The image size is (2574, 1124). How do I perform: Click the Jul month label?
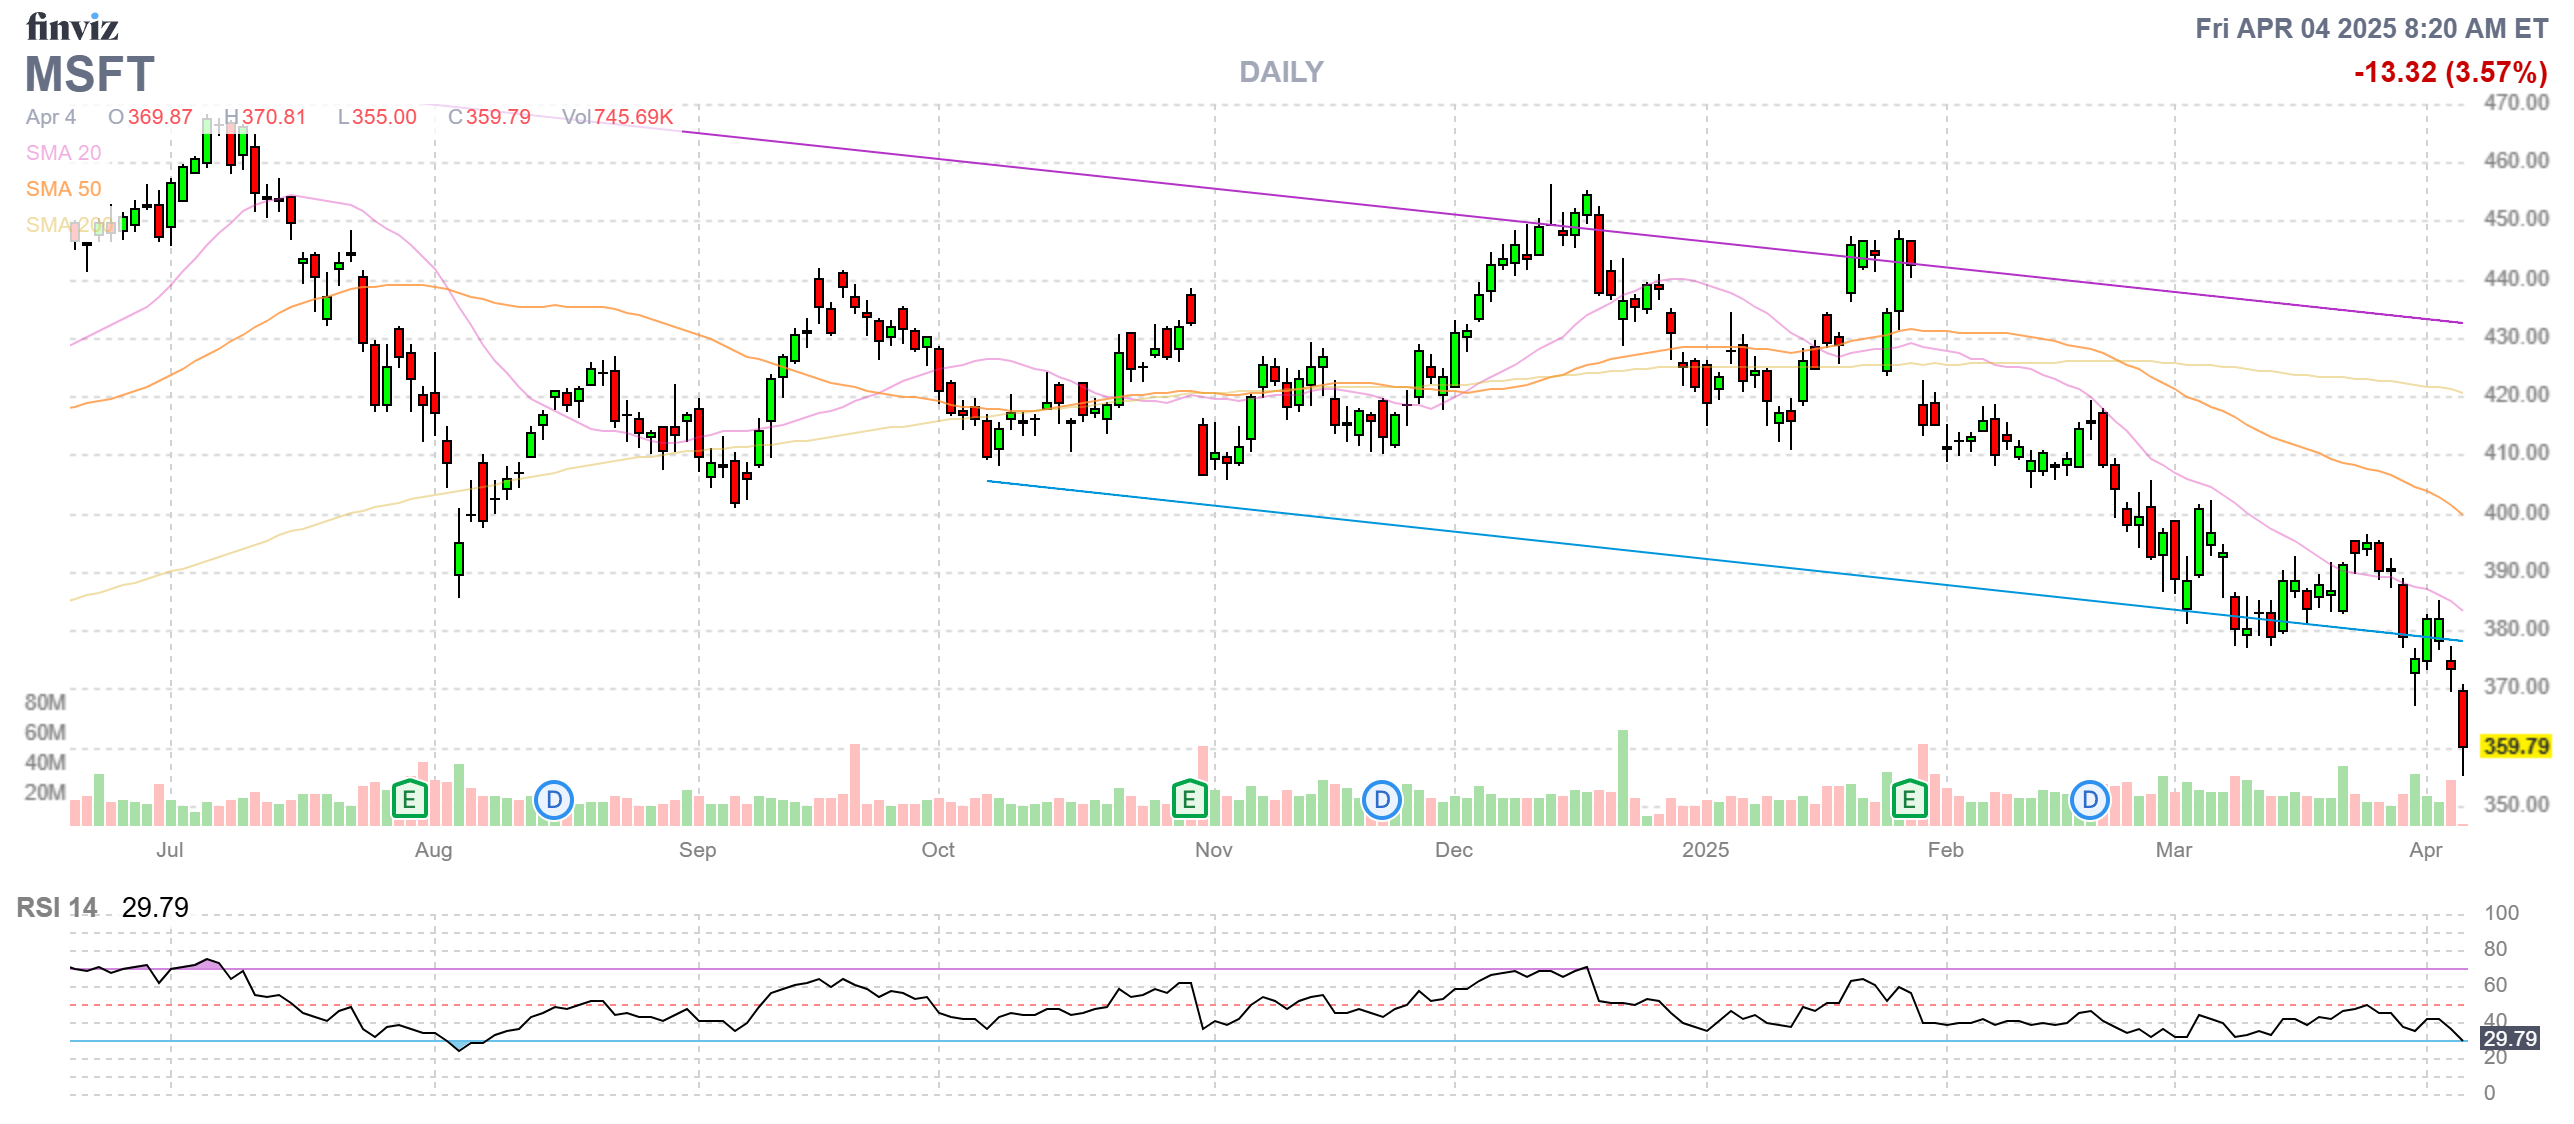pyautogui.click(x=170, y=850)
